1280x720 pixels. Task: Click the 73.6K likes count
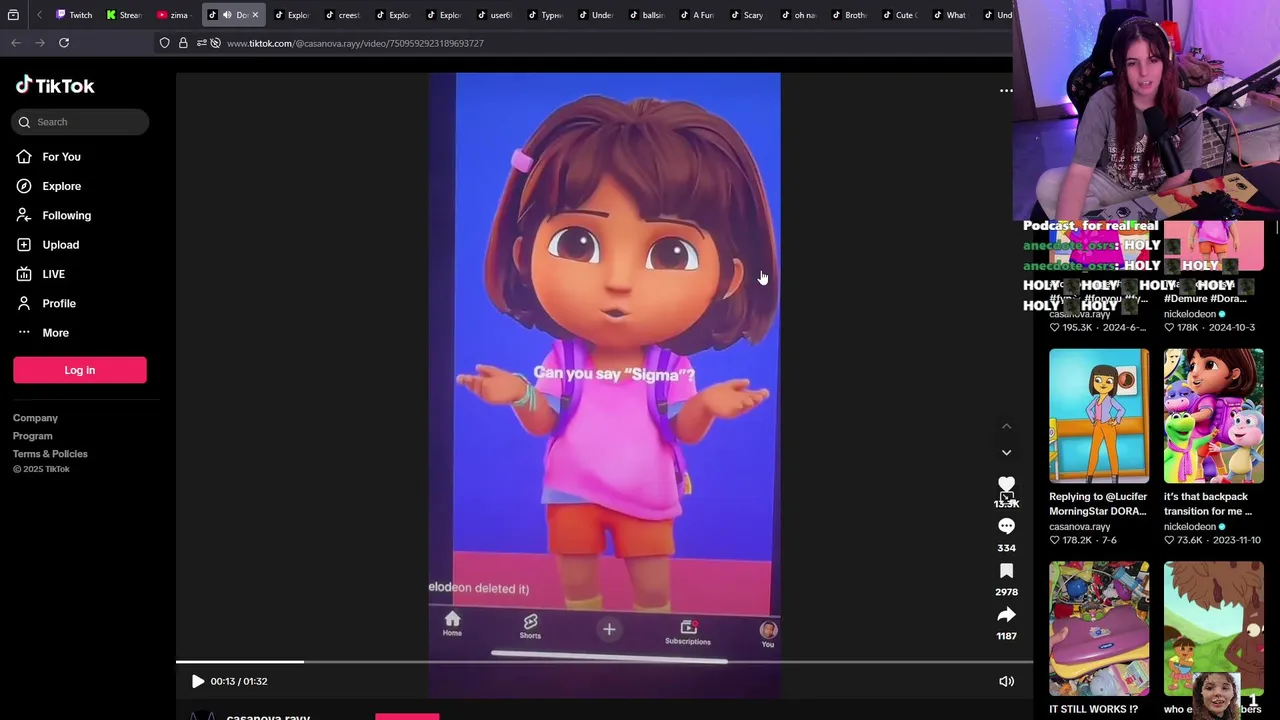pyautogui.click(x=1191, y=540)
